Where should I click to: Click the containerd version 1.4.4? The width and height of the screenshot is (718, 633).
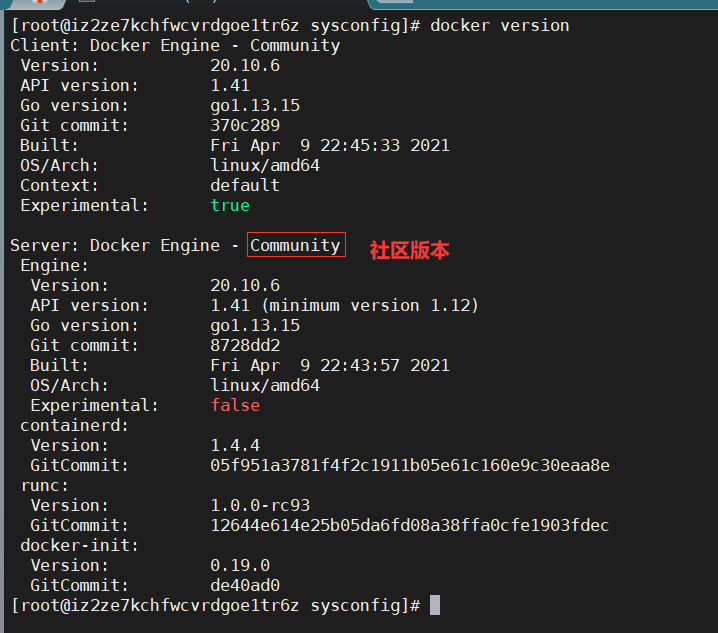(x=235, y=445)
